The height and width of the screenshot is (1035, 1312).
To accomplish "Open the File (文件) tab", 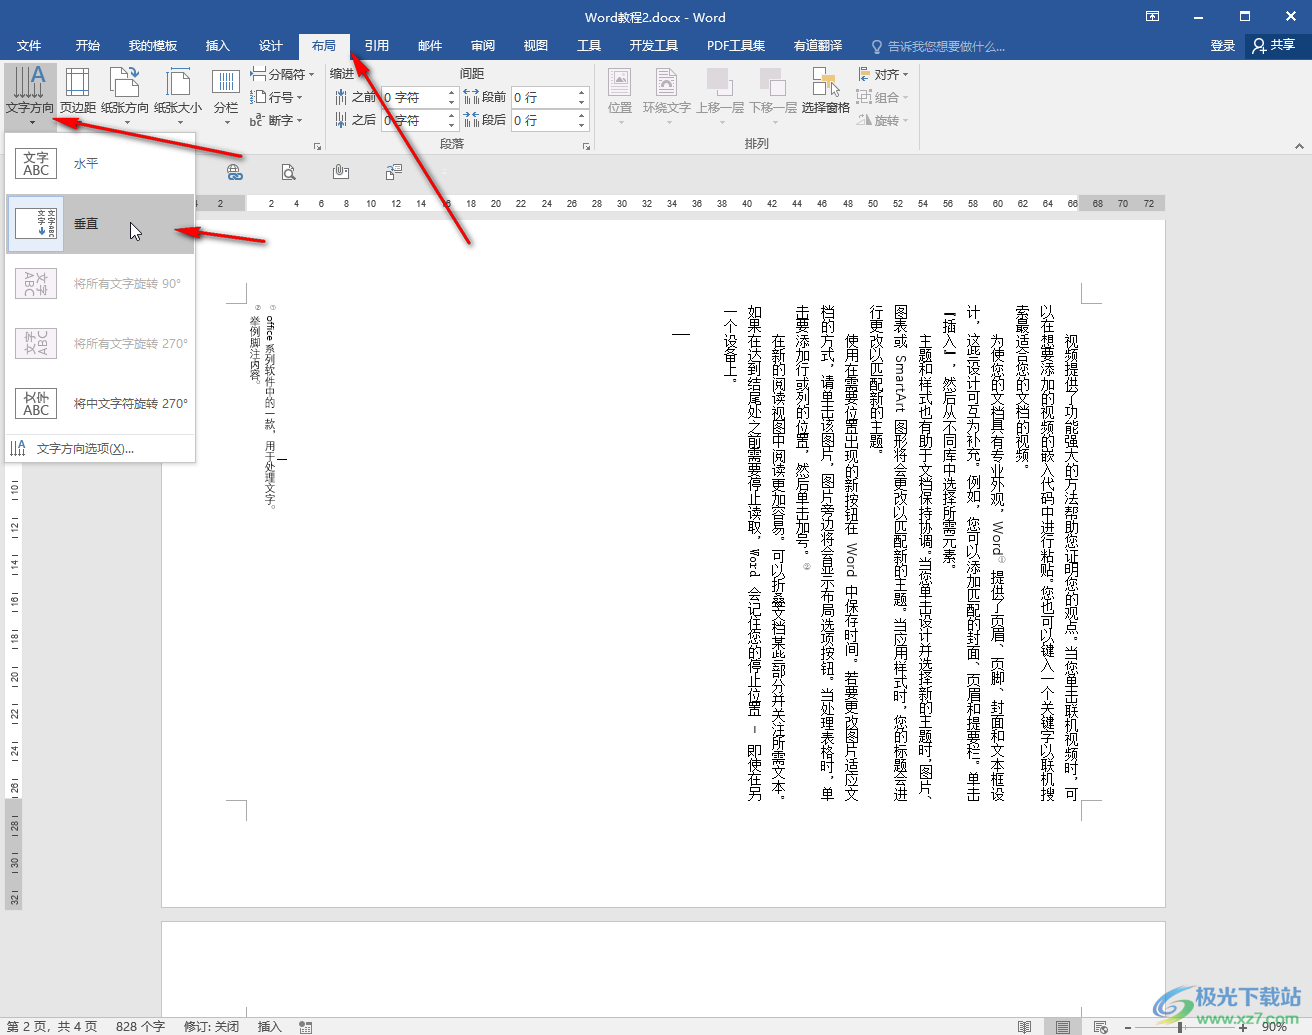I will [x=29, y=46].
